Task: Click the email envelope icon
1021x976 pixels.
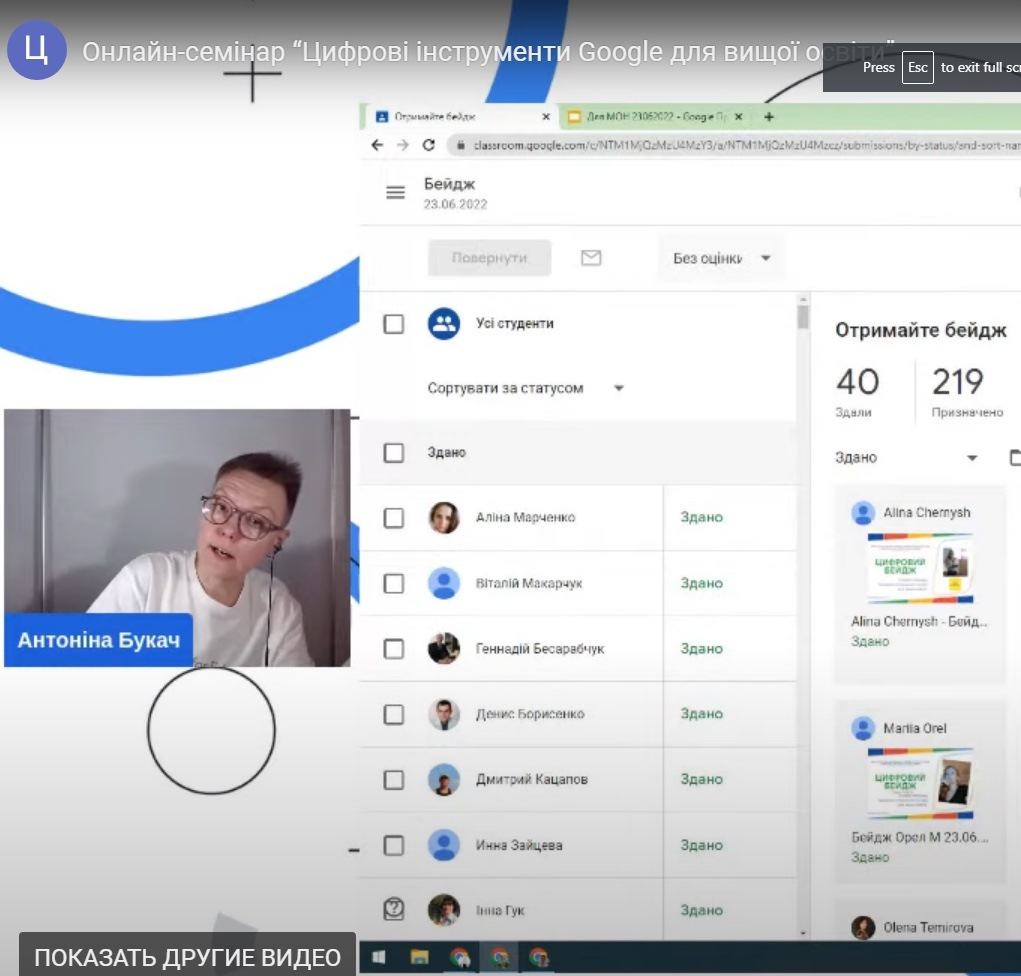Action: tap(591, 258)
